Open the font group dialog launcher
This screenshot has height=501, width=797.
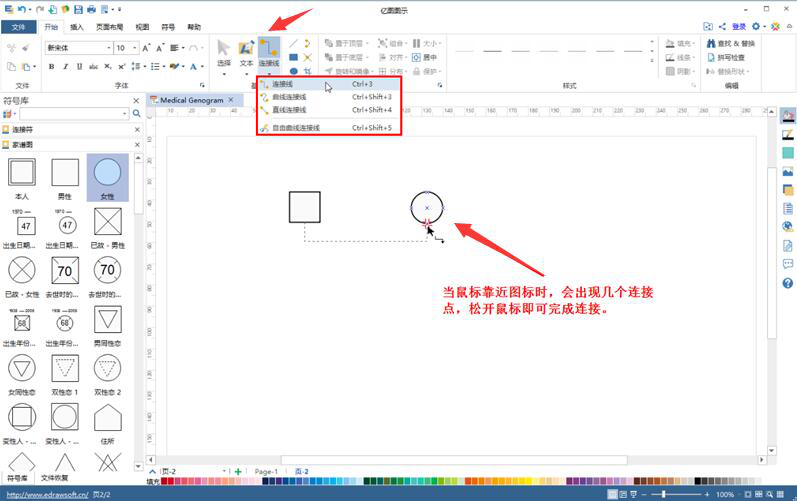(x=202, y=85)
